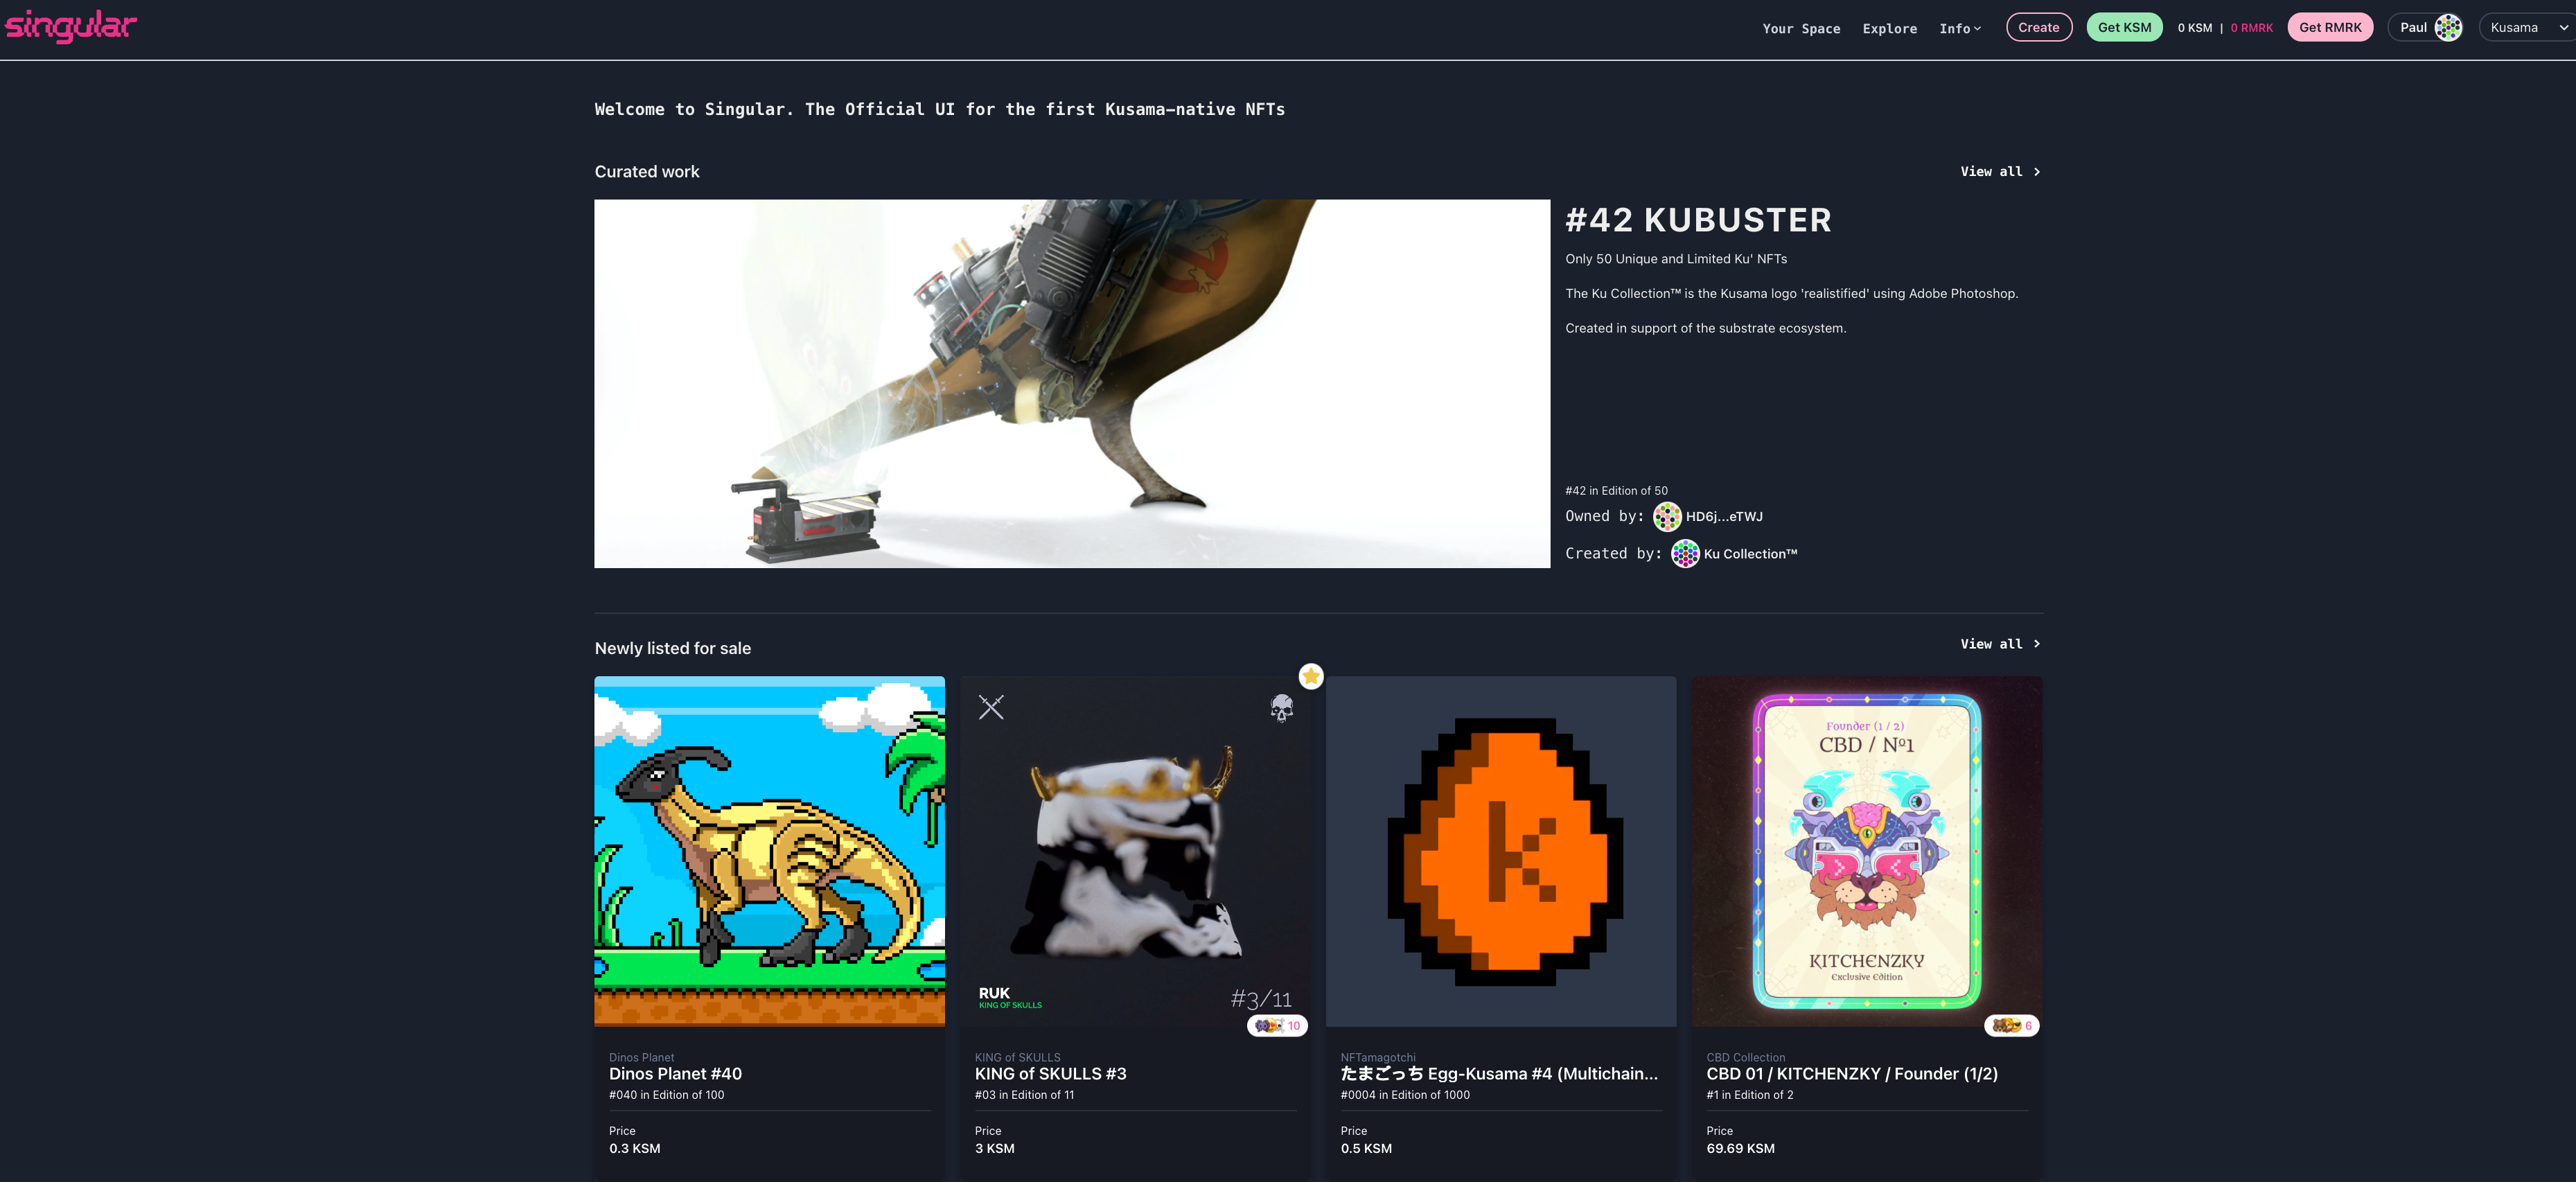
Task: Click the skull icon on KING of SKULLS
Action: click(1281, 708)
